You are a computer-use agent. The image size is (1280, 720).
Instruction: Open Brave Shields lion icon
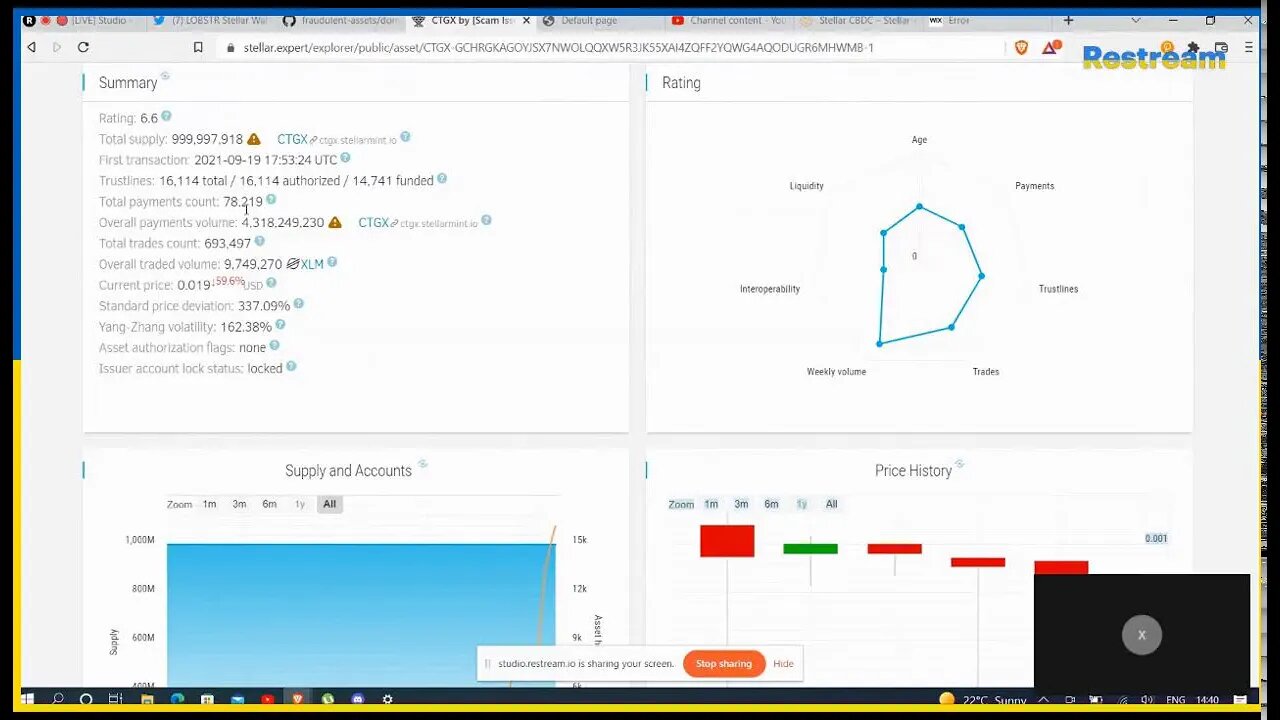(x=1021, y=47)
